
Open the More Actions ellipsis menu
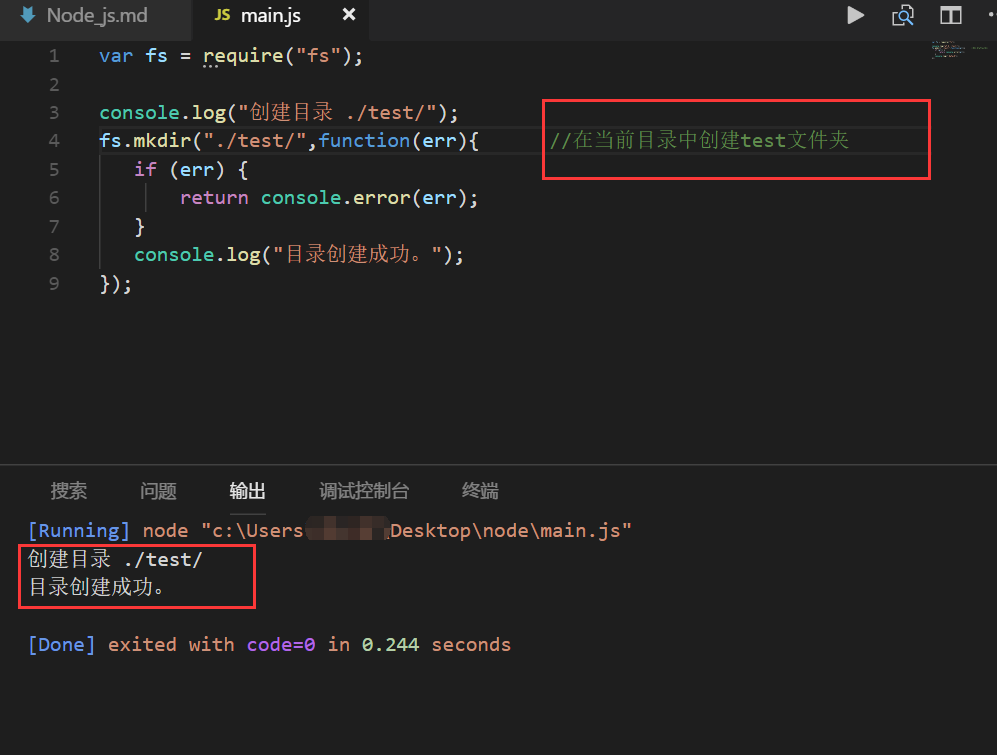coord(988,15)
